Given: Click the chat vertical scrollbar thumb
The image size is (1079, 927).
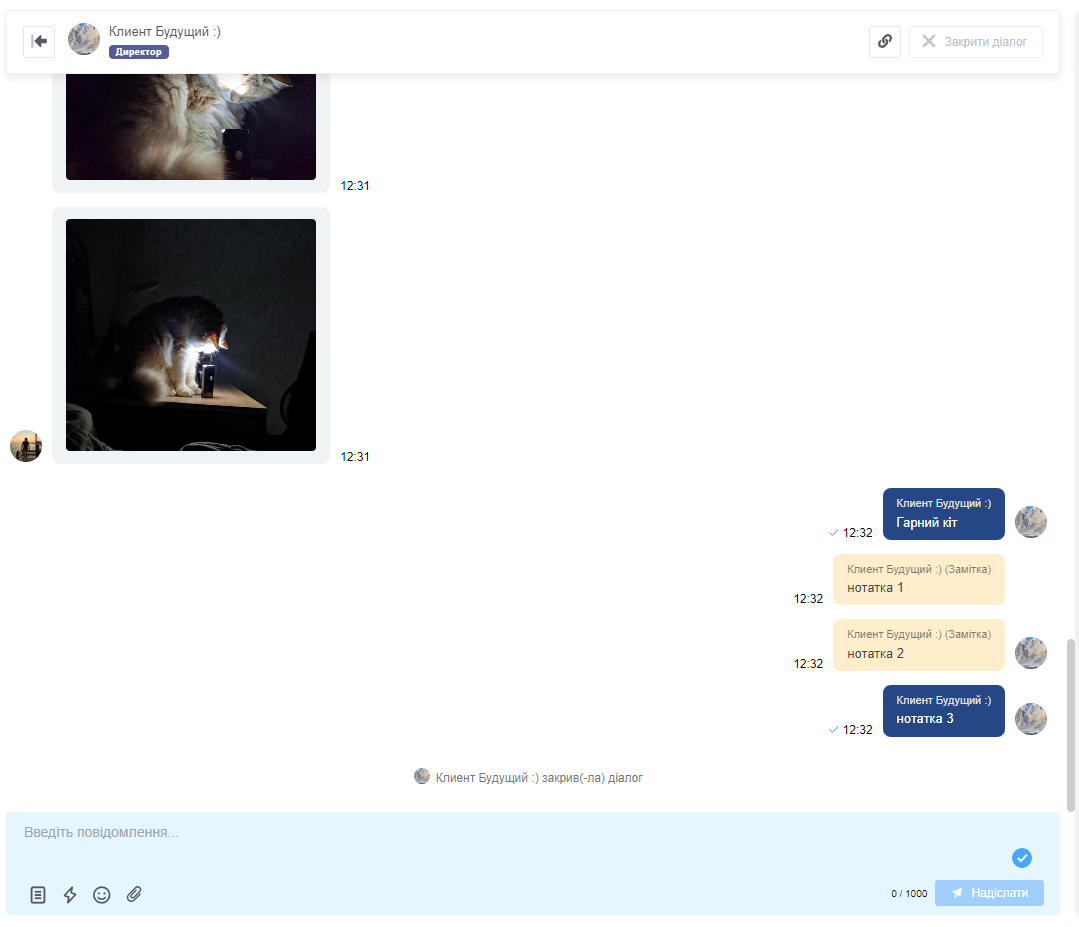Looking at the screenshot, I should [1070, 725].
